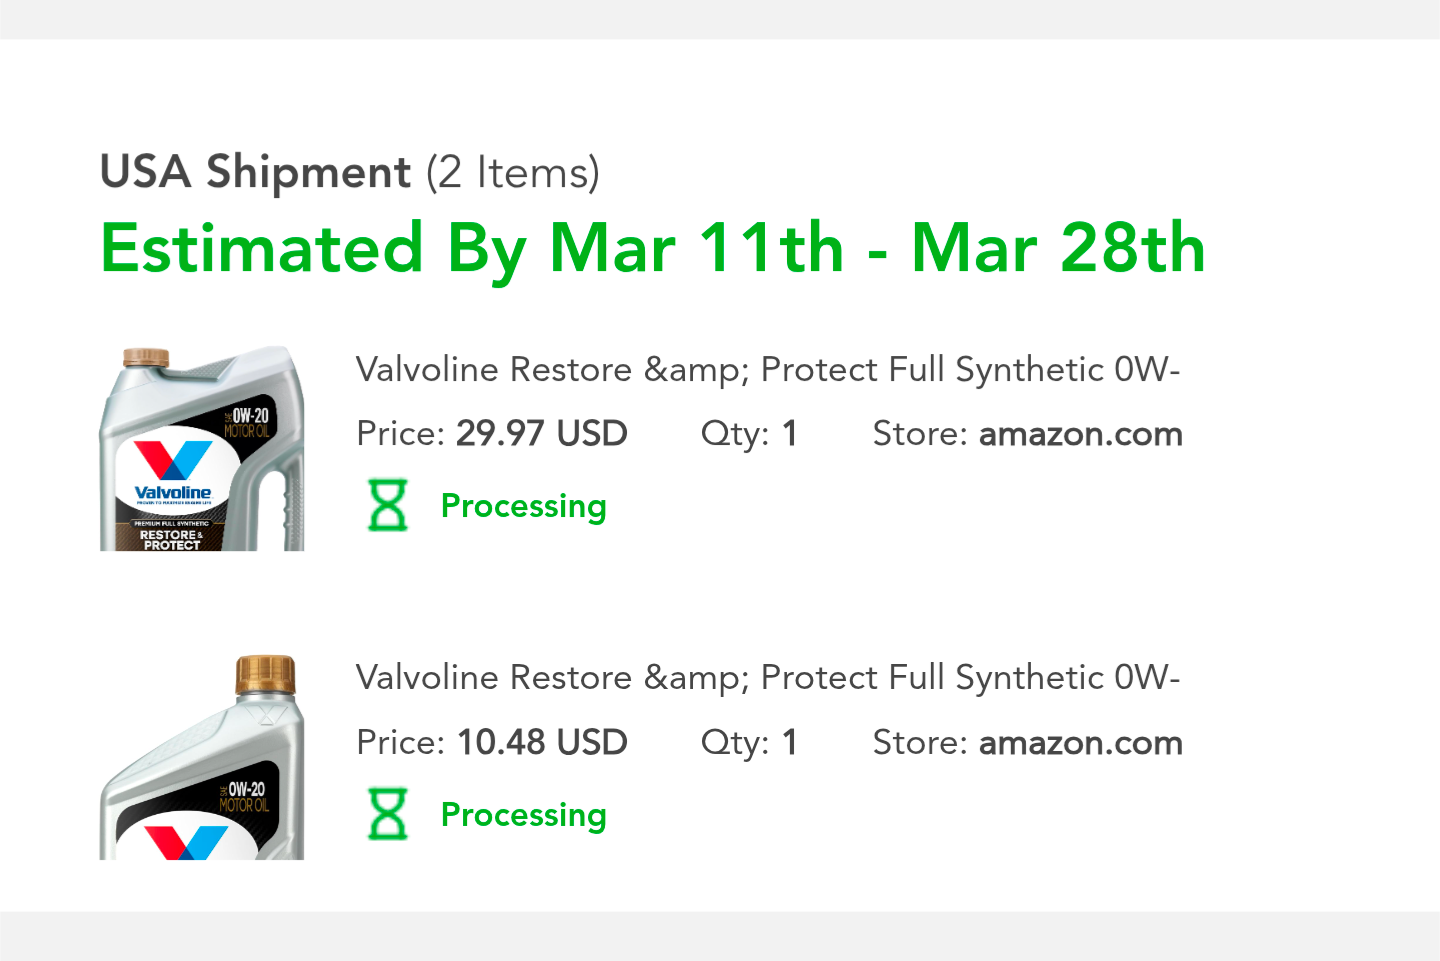Image resolution: width=1440 pixels, height=961 pixels.
Task: Open the Valvoline 1-quart bottle thumbnail
Action: pyautogui.click(x=202, y=757)
